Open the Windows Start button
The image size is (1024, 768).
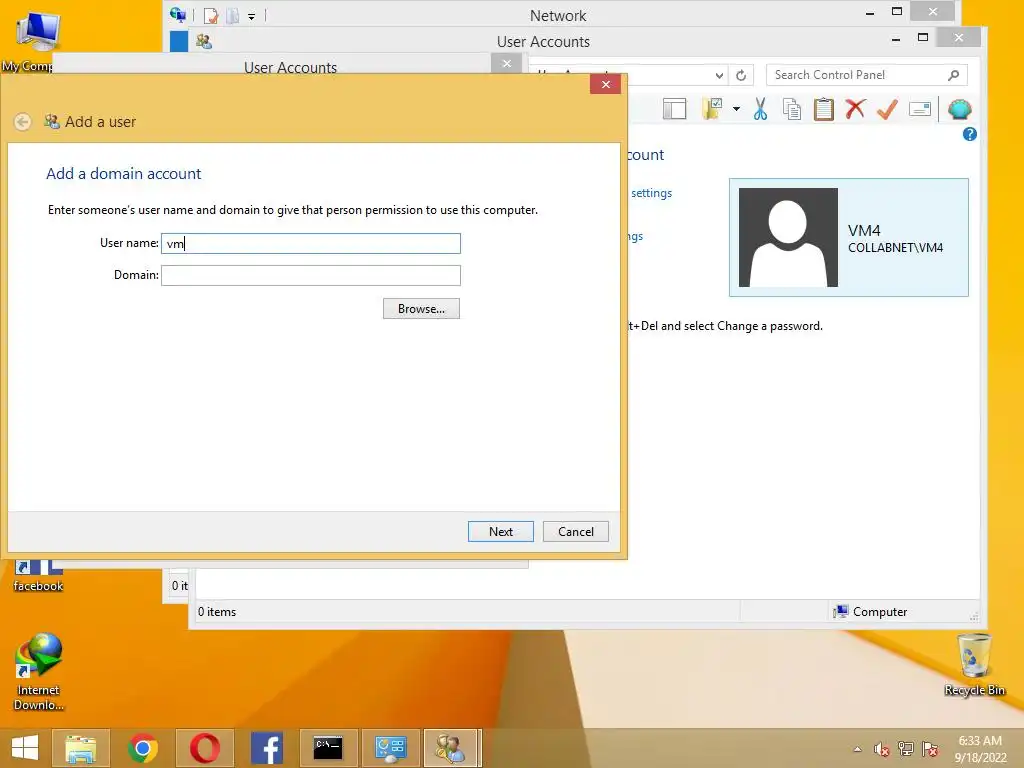(x=25, y=748)
